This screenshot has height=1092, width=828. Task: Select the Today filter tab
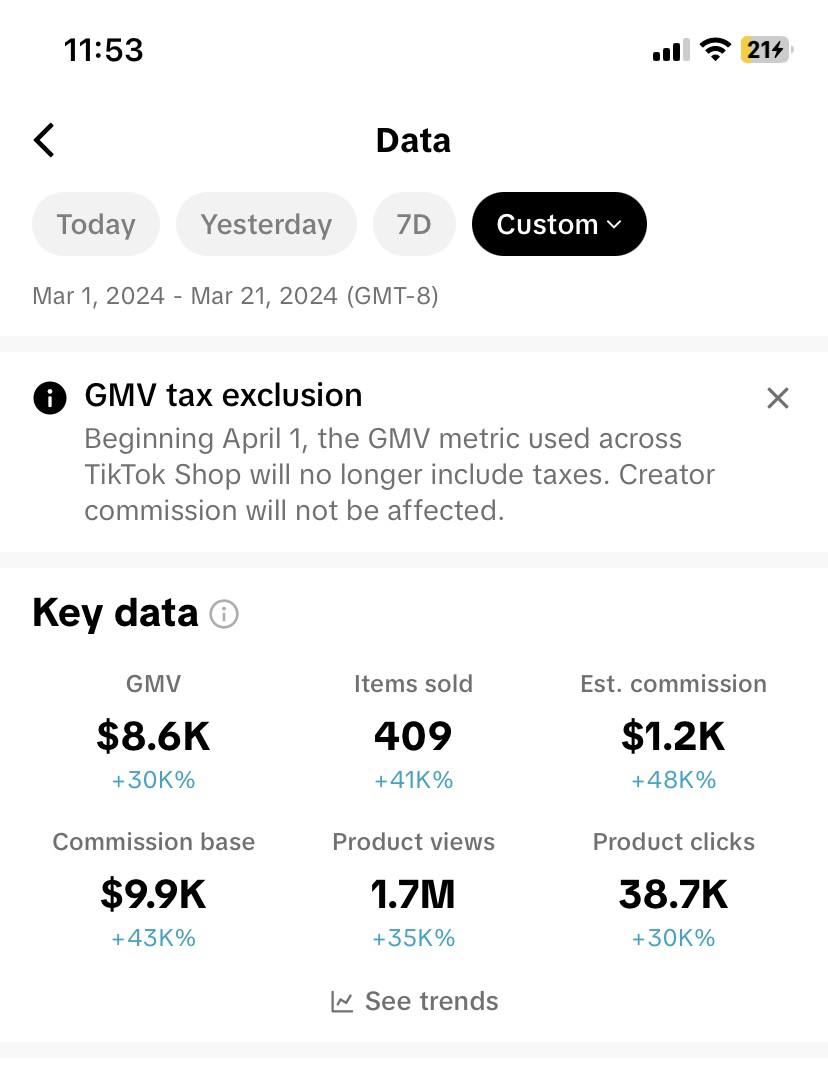(96, 224)
